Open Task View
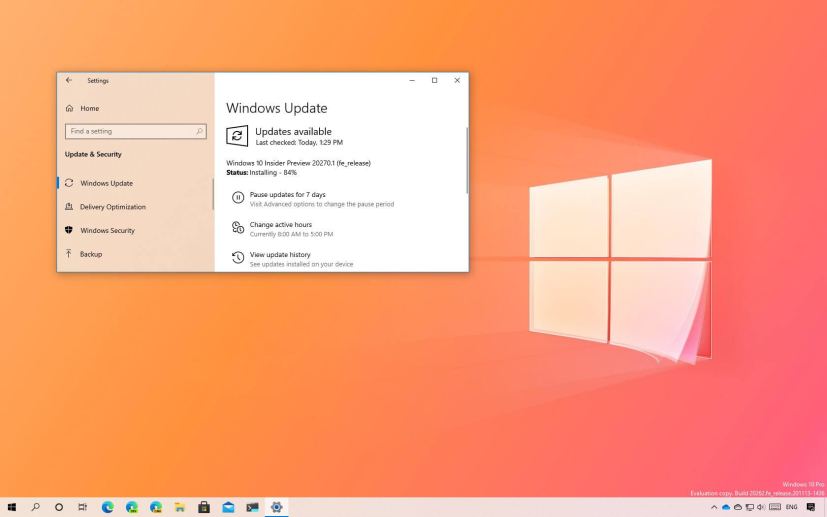Viewport: 827px width, 517px height. tap(83, 507)
